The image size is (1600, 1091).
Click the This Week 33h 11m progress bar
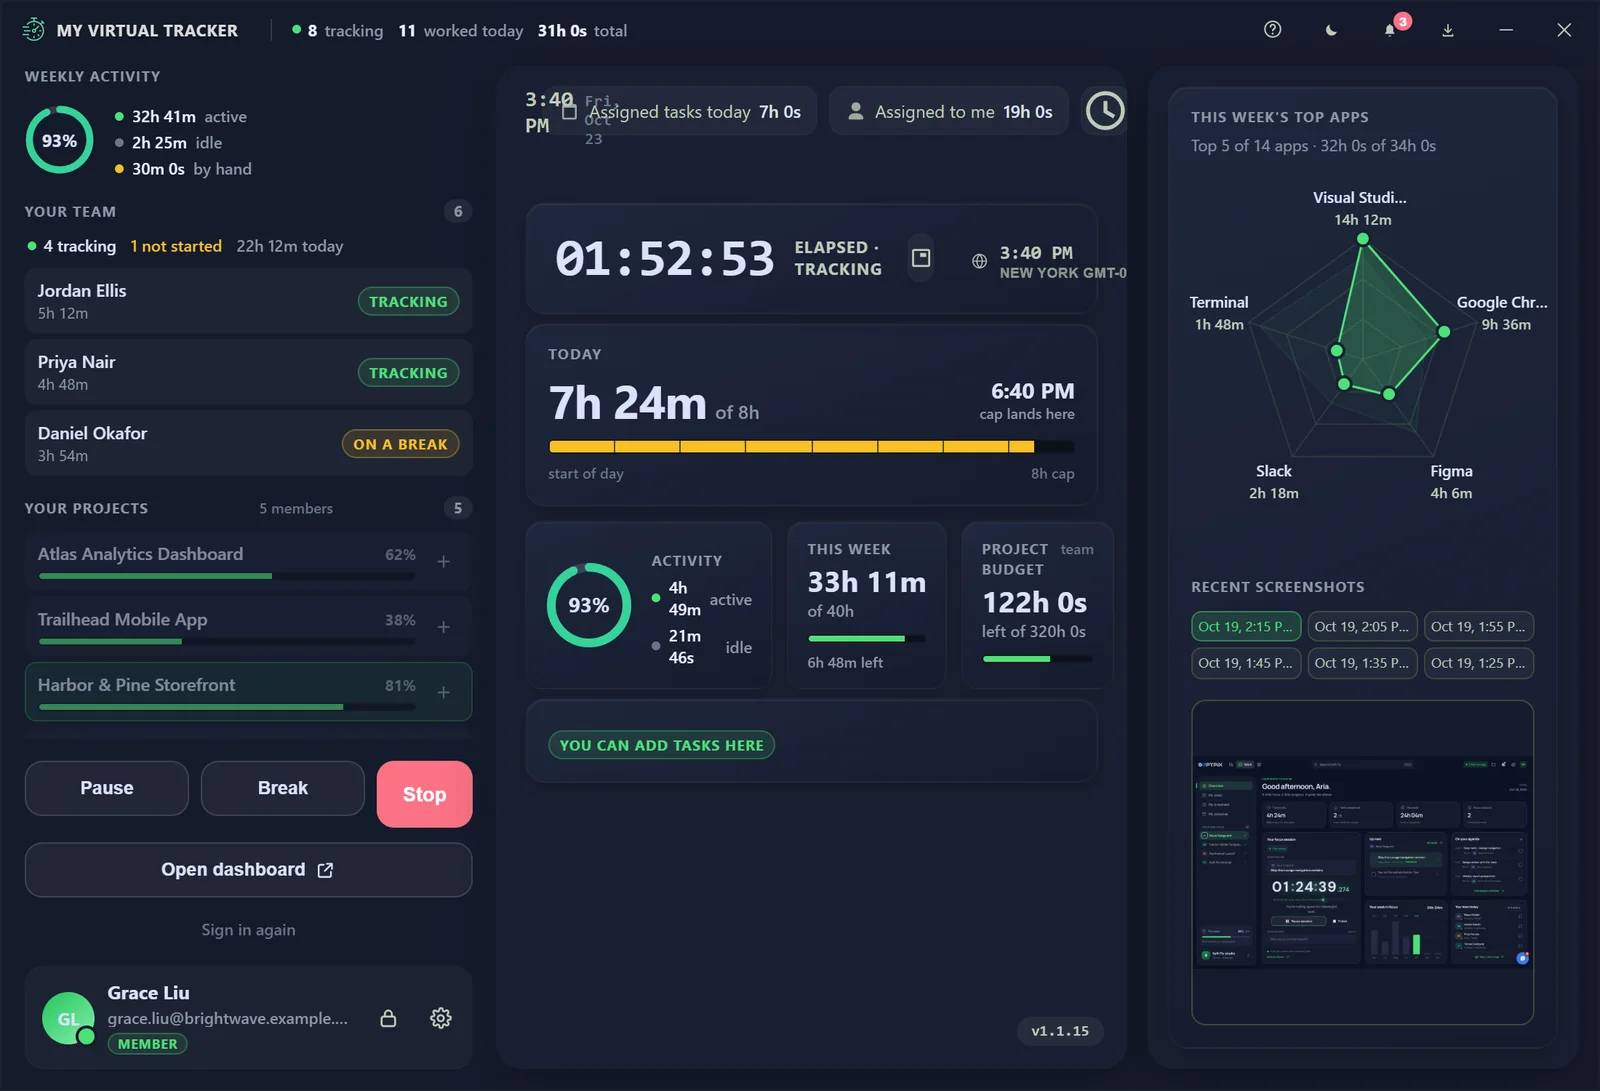[x=866, y=638]
